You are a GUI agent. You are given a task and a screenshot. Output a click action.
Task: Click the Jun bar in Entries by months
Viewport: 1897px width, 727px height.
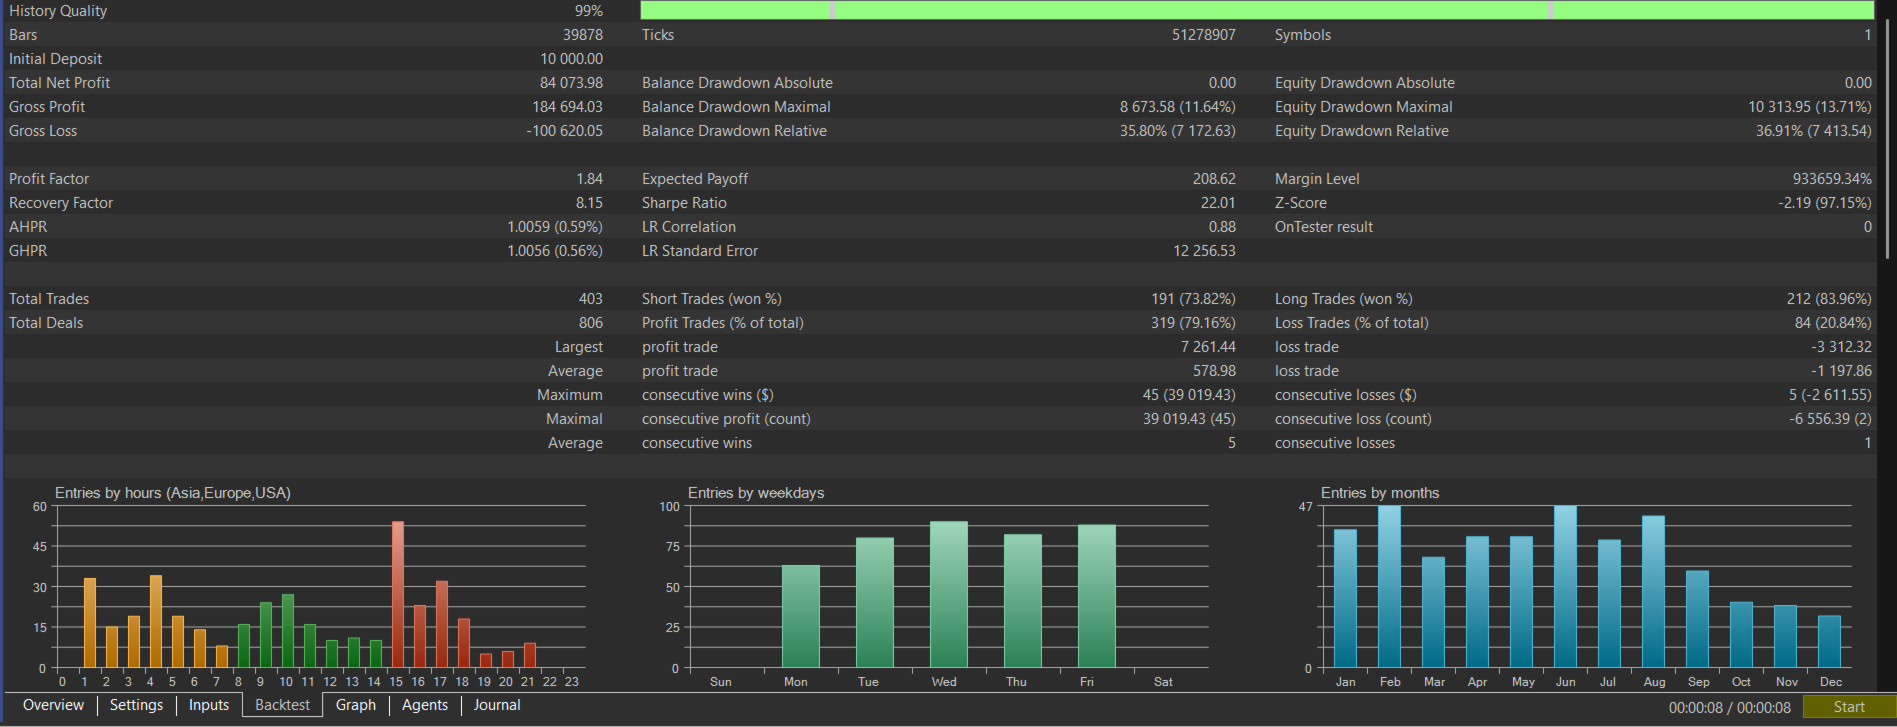tap(1565, 587)
